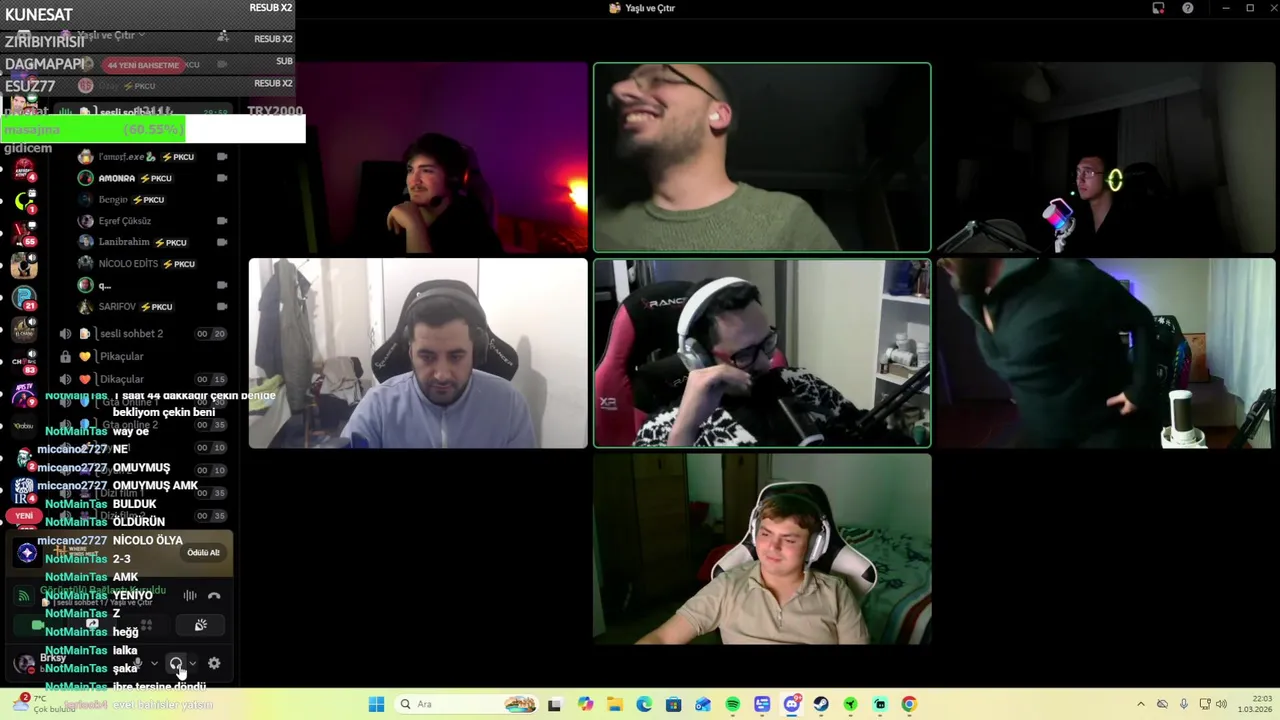Open server with badge 55 in sidebar

(x=24, y=232)
